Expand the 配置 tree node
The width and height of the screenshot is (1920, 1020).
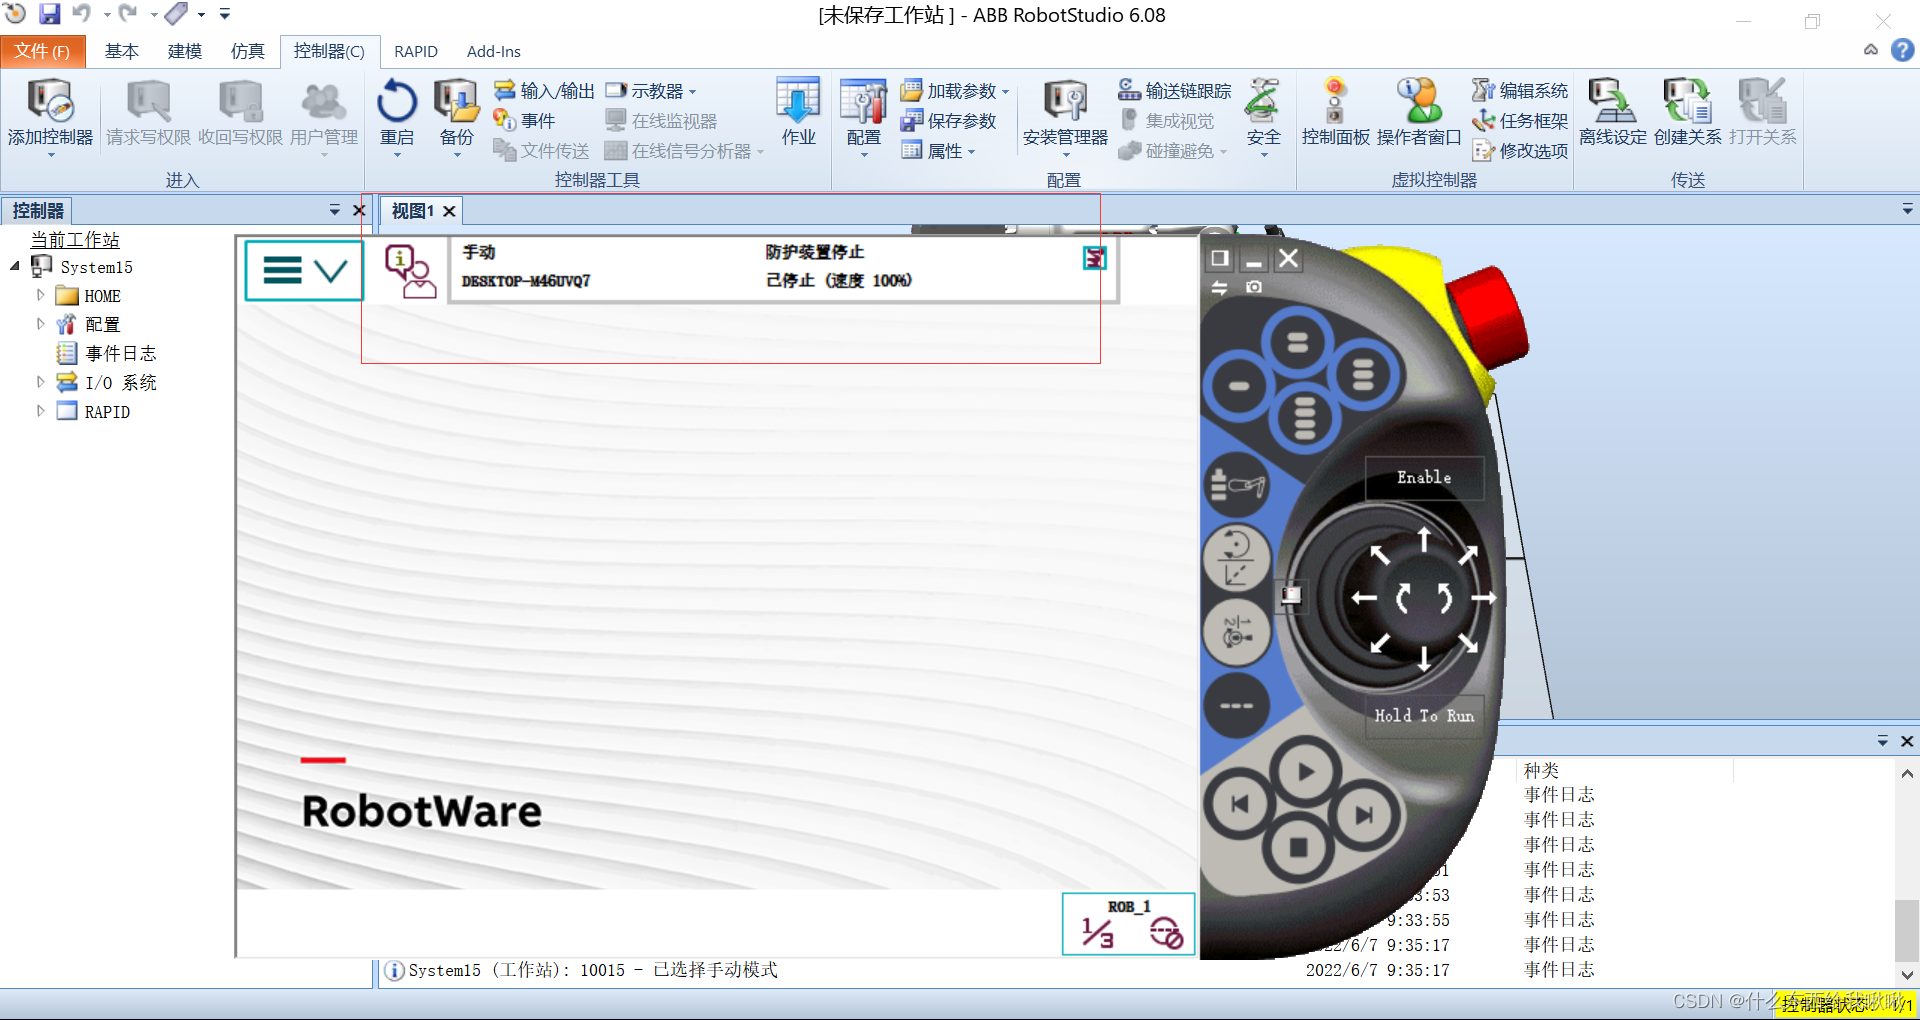(x=40, y=324)
